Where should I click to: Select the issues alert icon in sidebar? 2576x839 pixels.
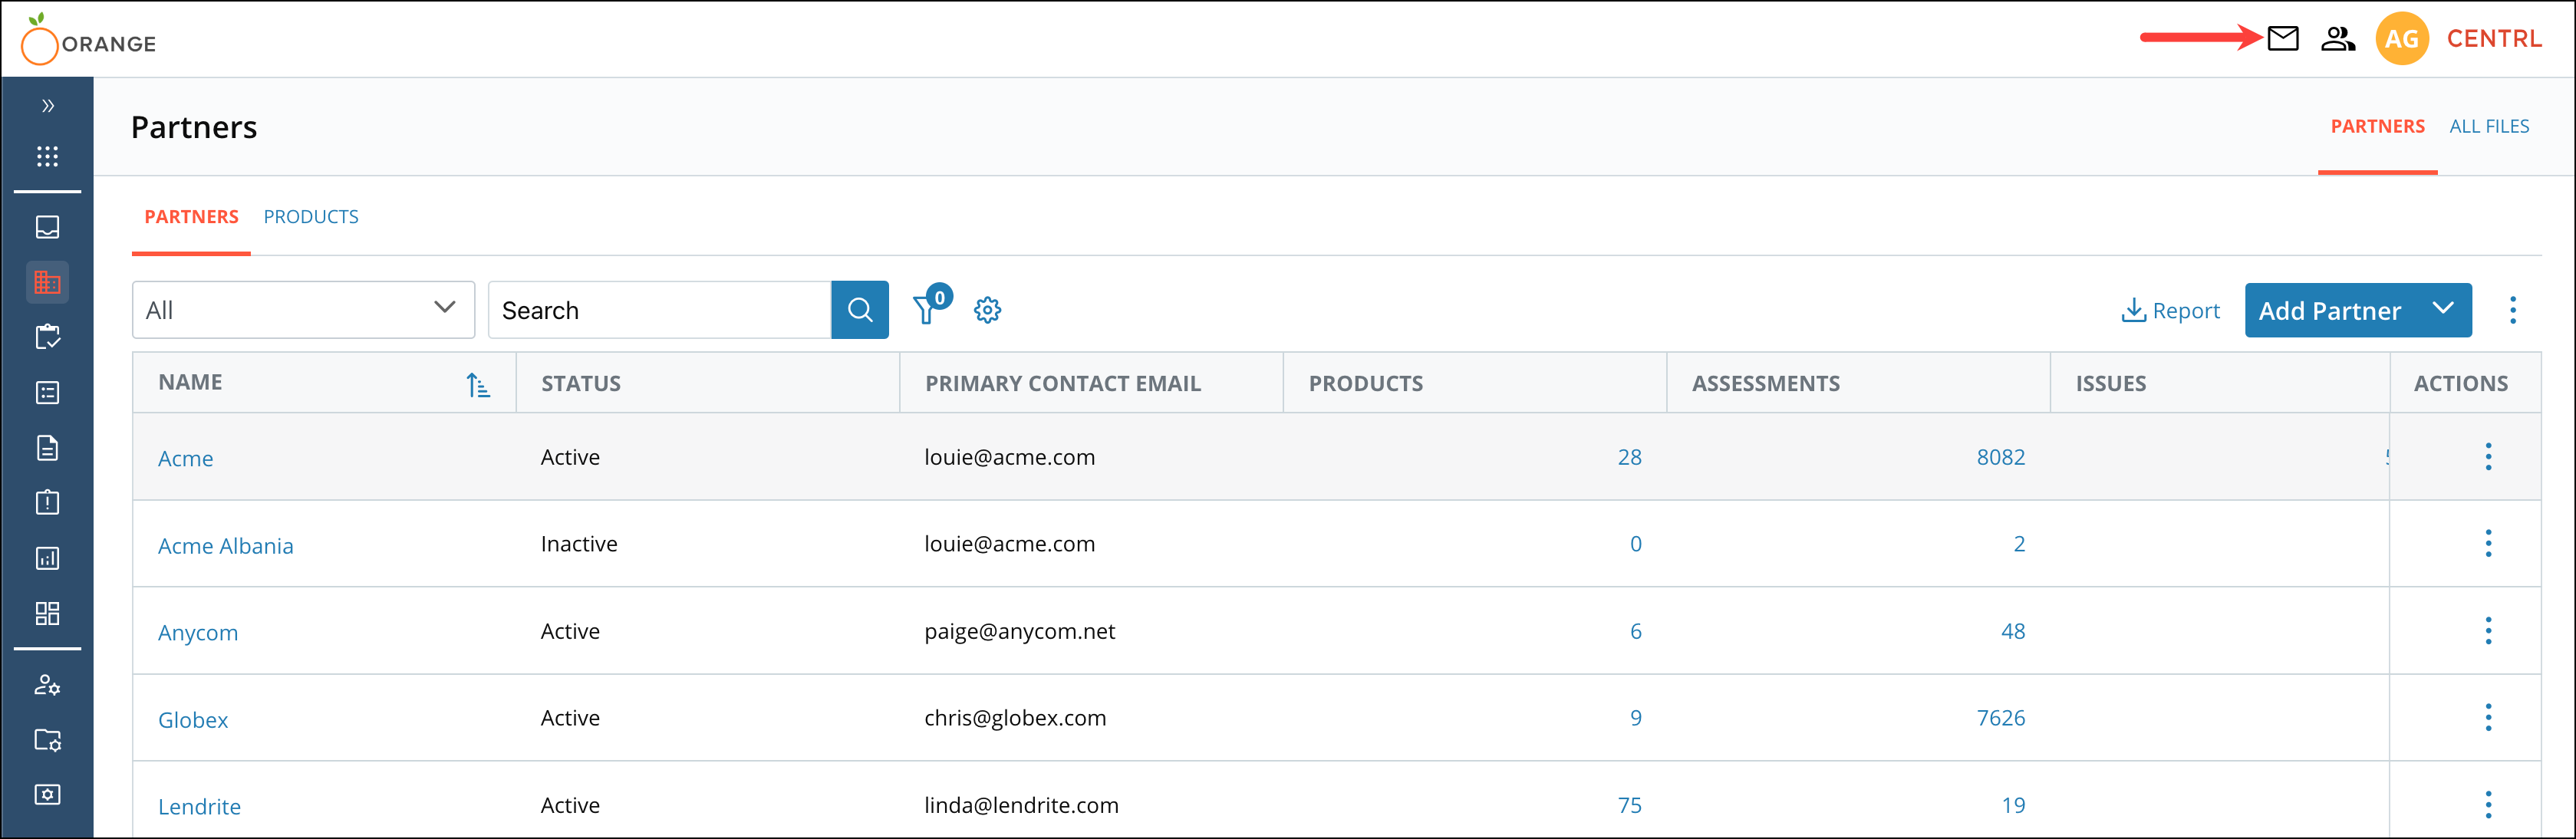tap(47, 503)
